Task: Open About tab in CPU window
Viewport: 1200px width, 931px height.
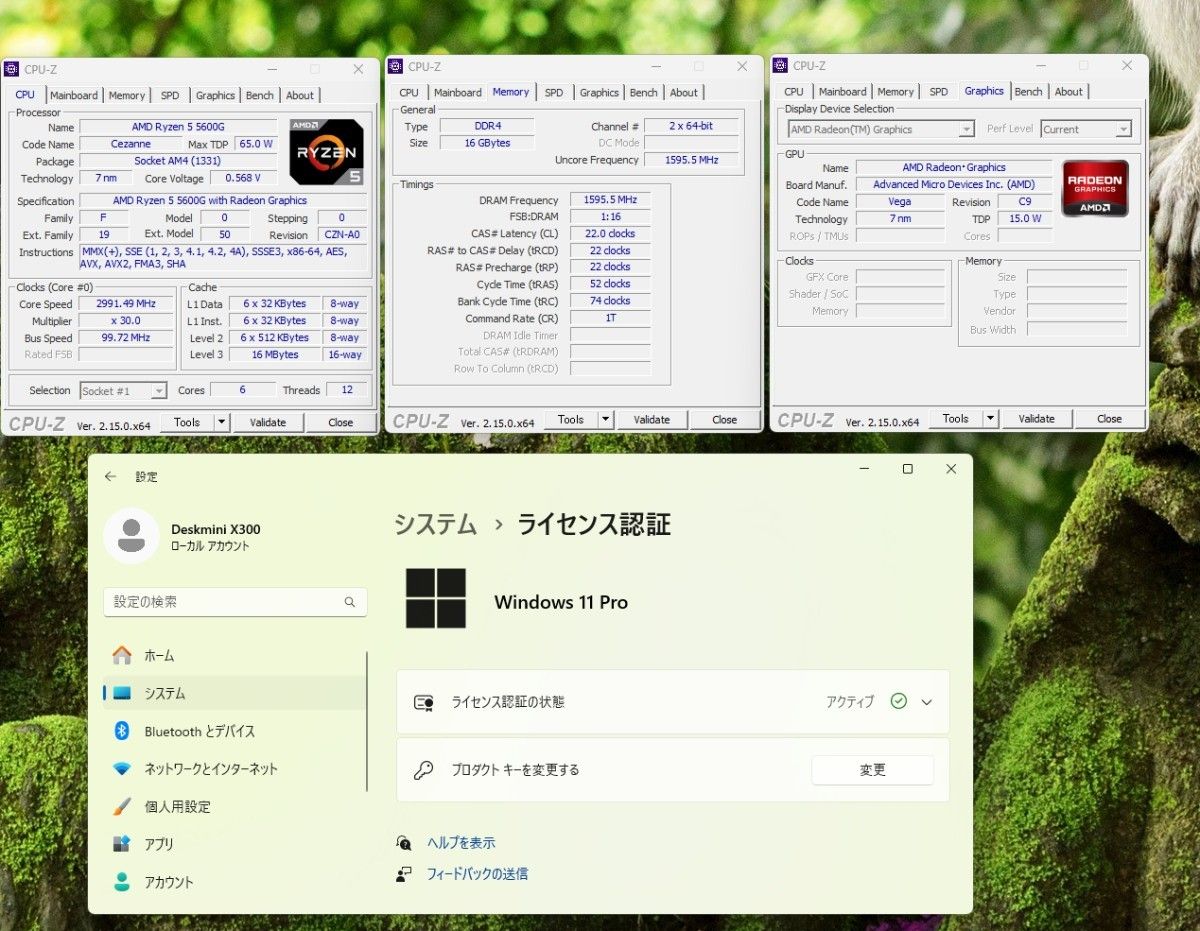Action: 300,96
